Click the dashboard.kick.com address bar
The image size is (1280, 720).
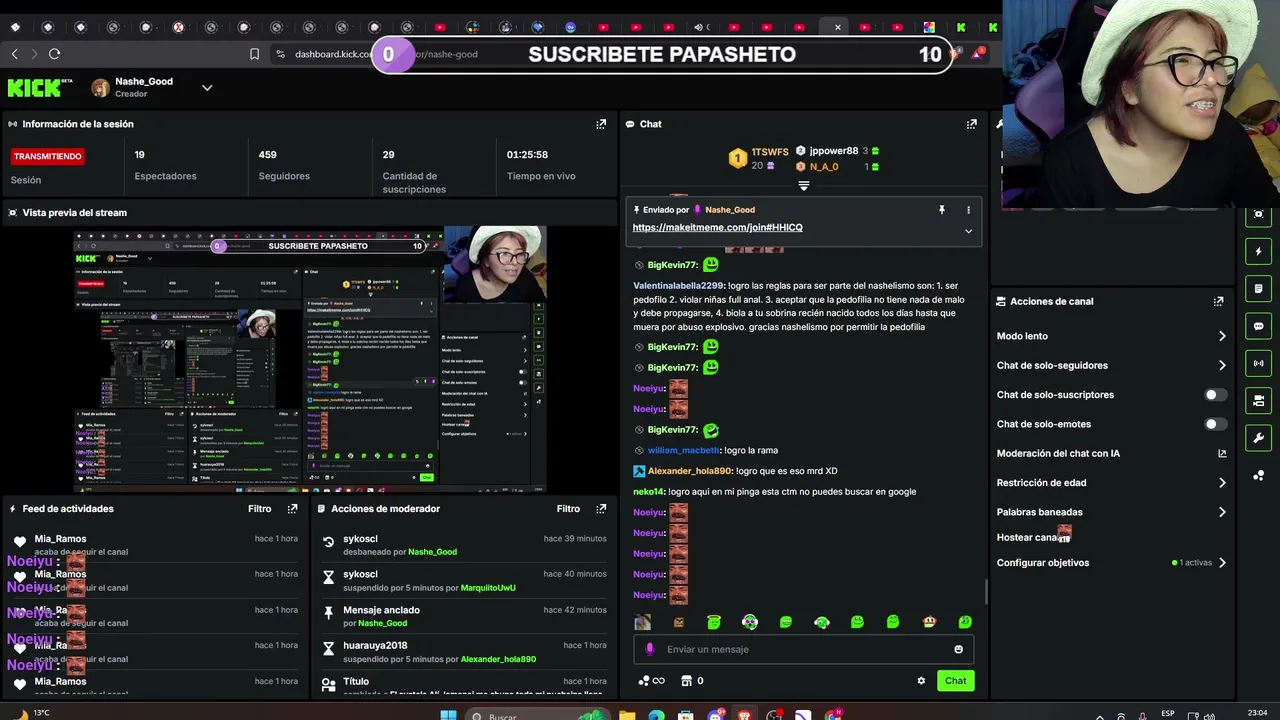coord(332,54)
